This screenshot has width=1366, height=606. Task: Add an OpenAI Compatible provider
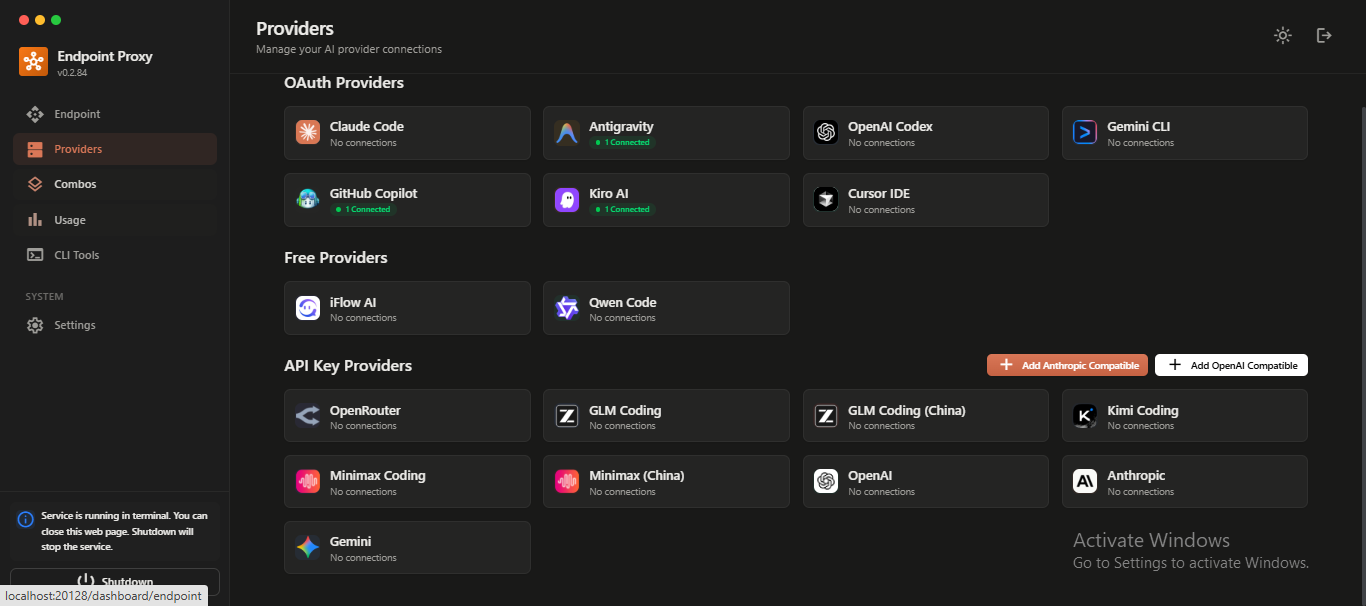pyautogui.click(x=1231, y=364)
